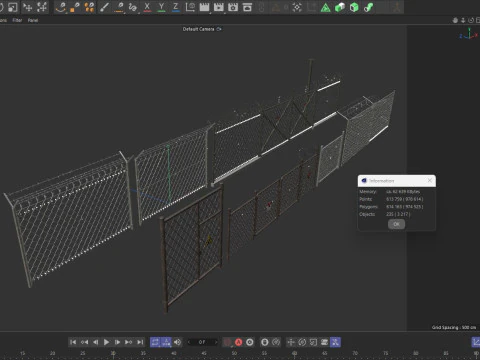Click frame 40 on the timeline ruler
The image size is (480, 360).
click(x=174, y=353)
